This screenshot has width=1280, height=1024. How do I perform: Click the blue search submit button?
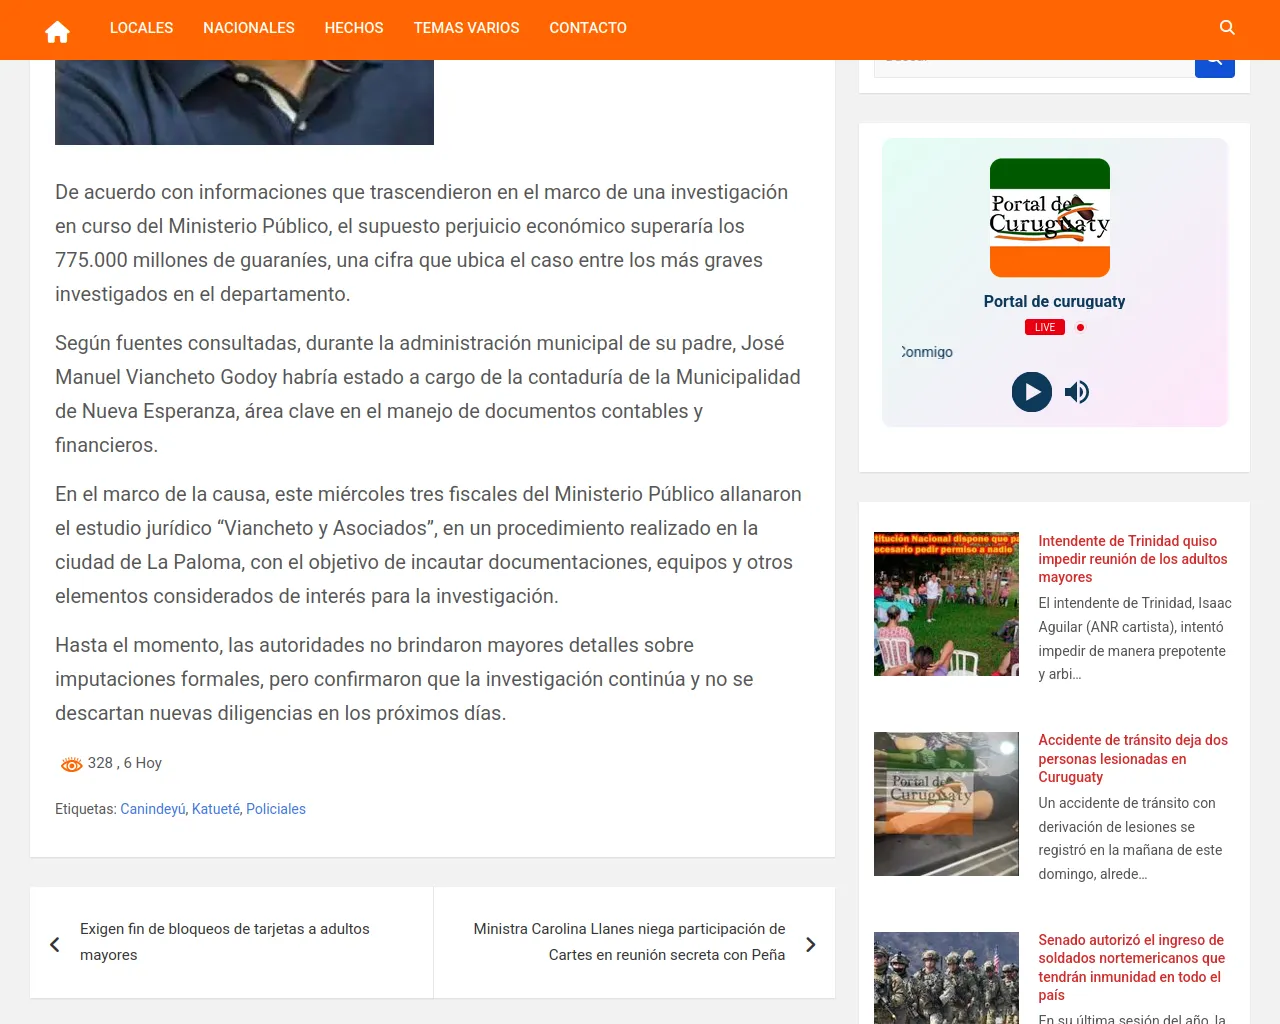point(1214,66)
